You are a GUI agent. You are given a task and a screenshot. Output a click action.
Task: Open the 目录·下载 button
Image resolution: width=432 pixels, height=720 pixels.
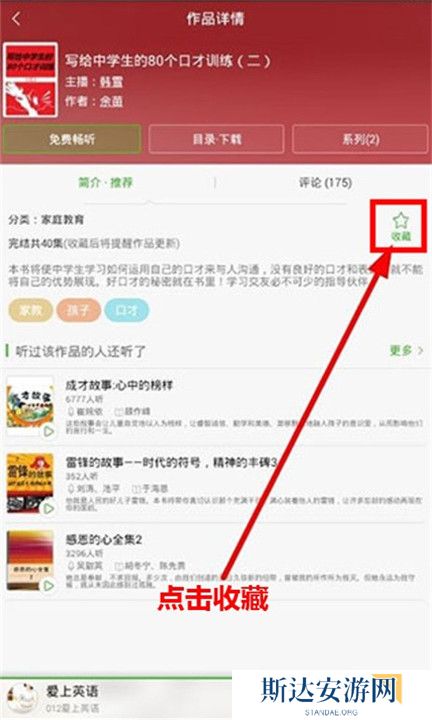pyautogui.click(x=216, y=139)
